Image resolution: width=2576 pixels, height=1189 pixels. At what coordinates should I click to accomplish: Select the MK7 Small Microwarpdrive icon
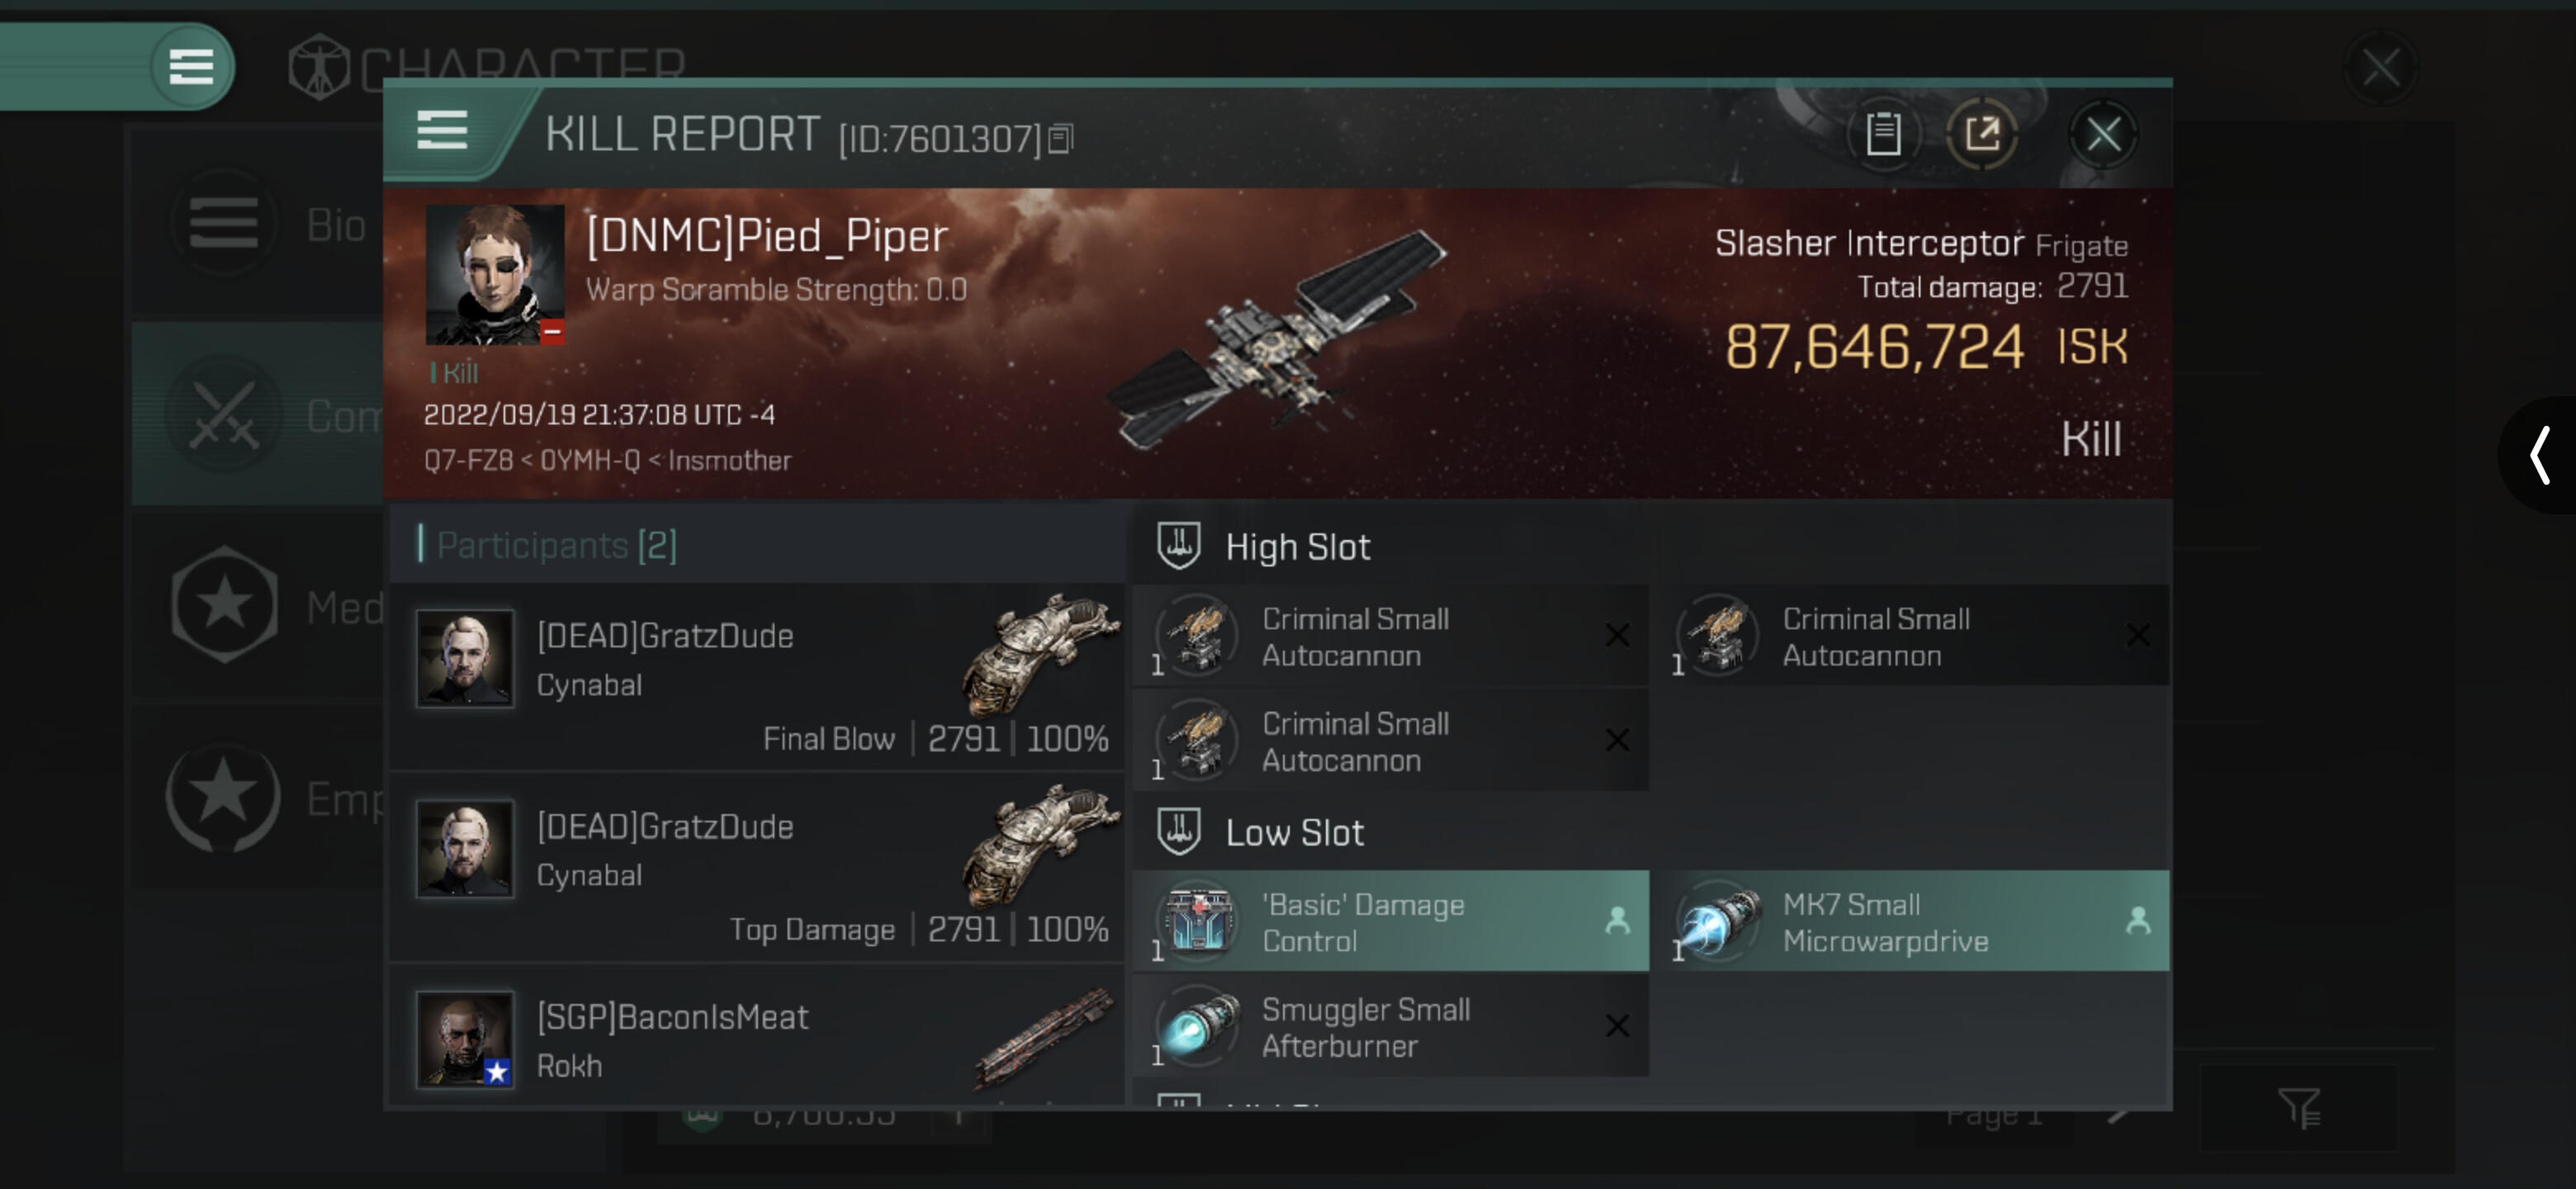tap(1719, 920)
